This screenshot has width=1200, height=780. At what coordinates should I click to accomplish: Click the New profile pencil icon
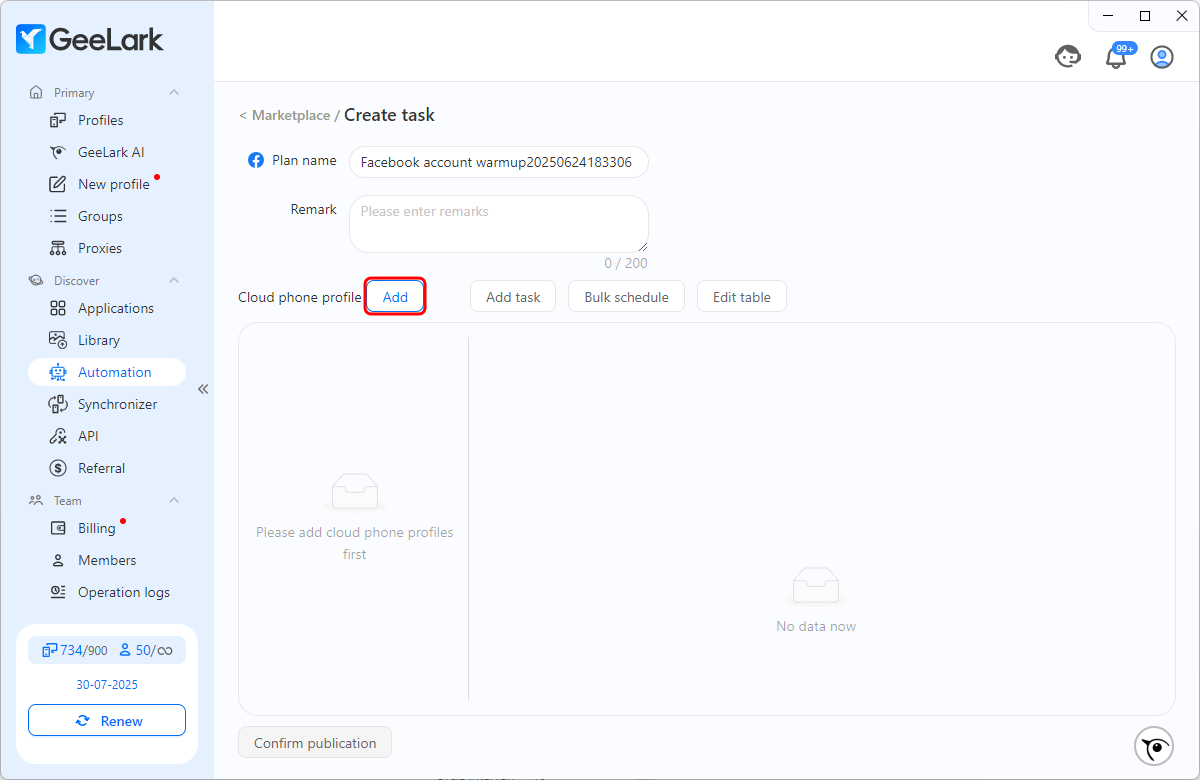point(58,184)
